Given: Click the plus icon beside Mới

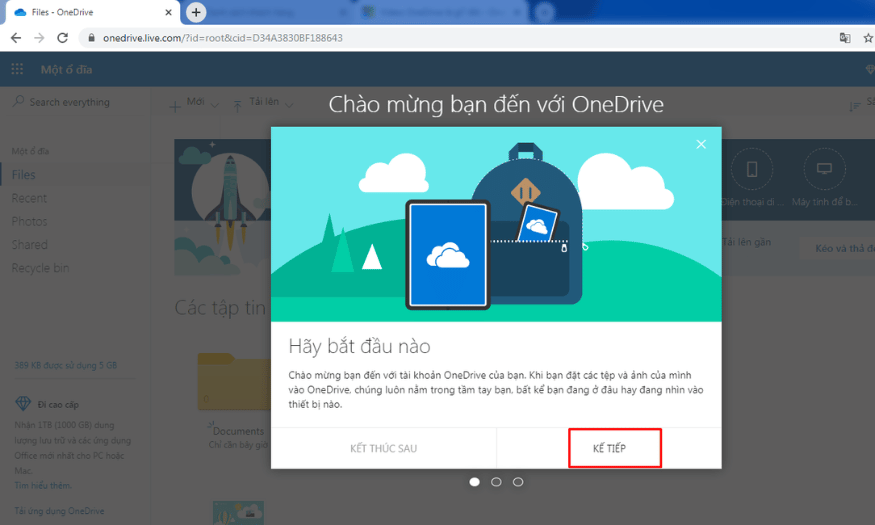Looking at the screenshot, I should click(x=175, y=106).
